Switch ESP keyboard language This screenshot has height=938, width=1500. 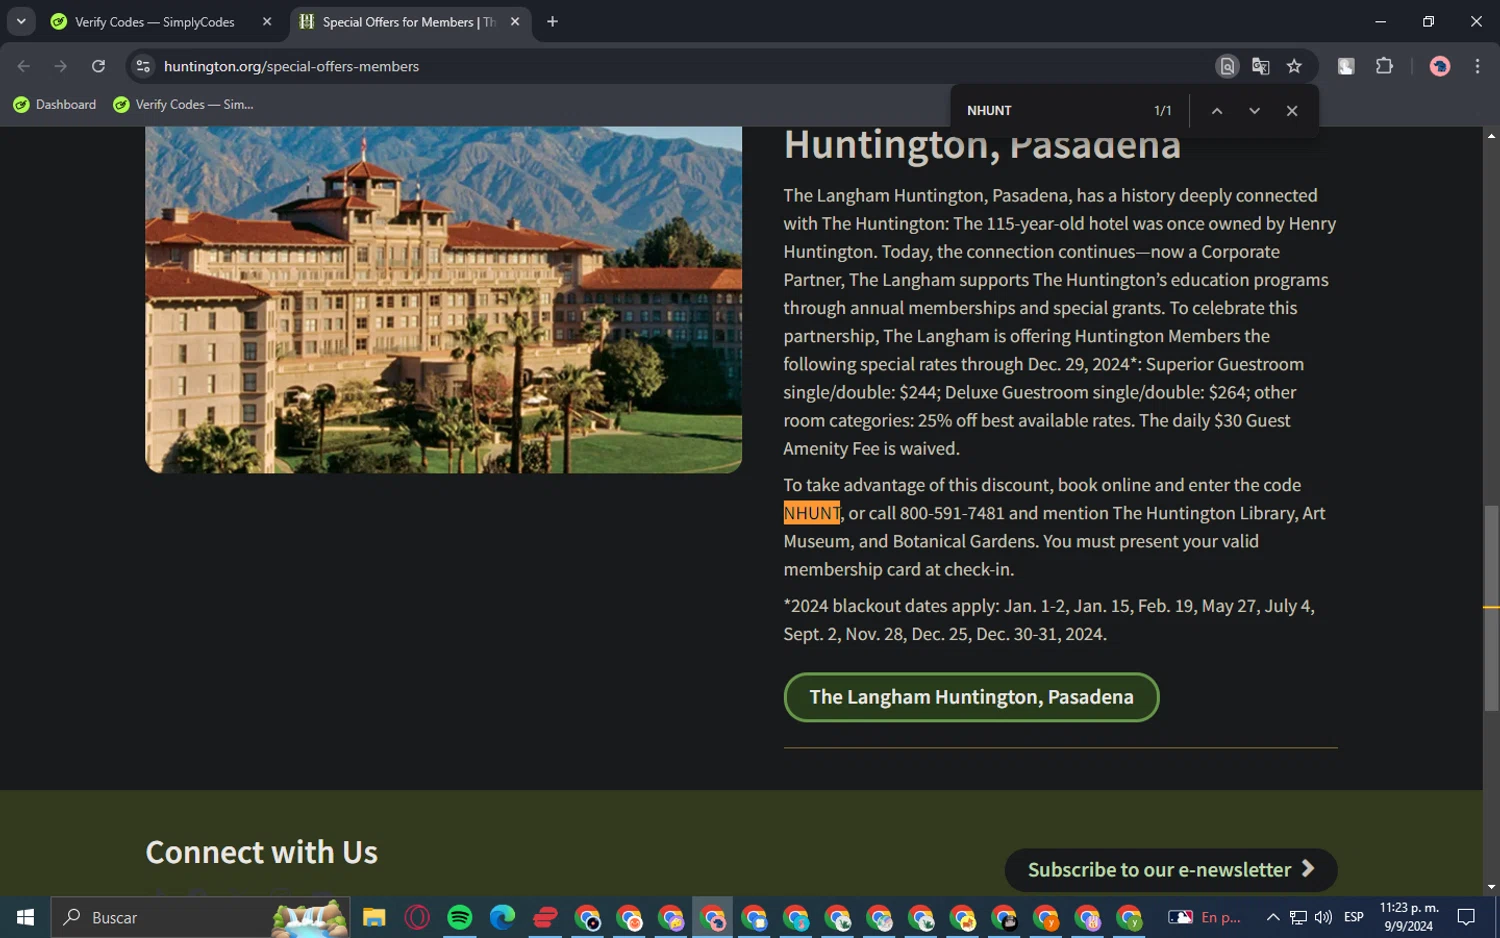point(1354,917)
